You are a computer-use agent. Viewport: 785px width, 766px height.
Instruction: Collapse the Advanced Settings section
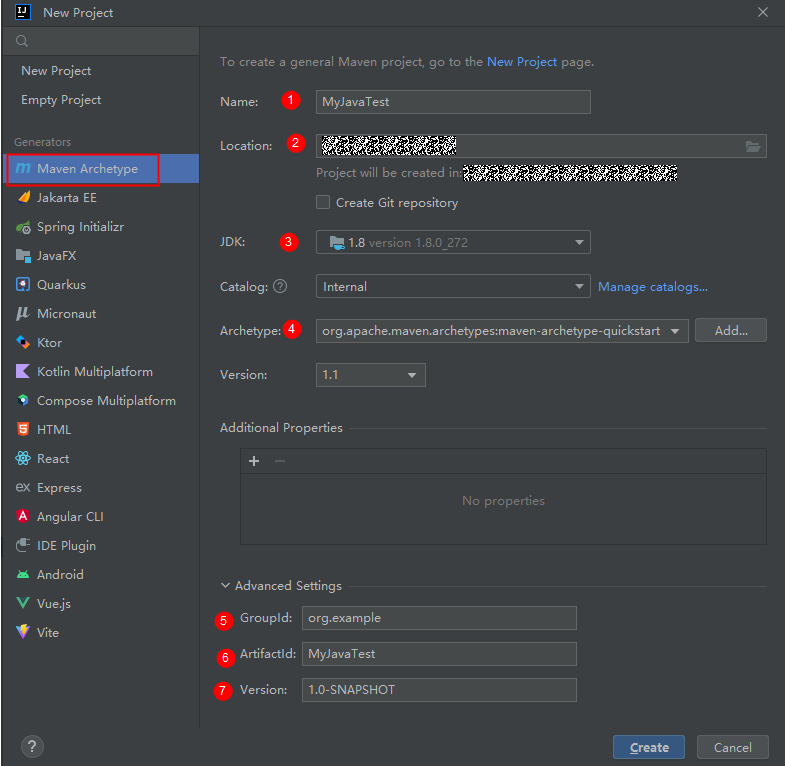click(x=225, y=586)
